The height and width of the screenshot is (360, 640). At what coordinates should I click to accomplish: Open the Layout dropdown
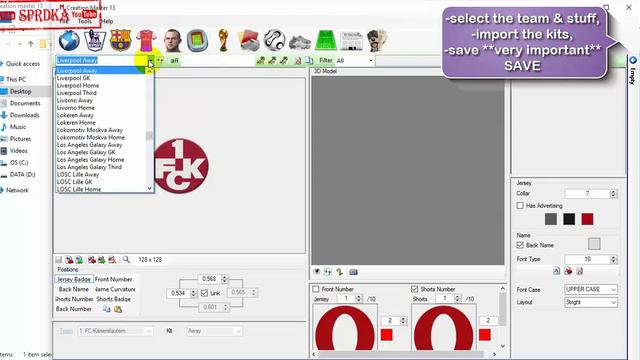click(x=591, y=302)
